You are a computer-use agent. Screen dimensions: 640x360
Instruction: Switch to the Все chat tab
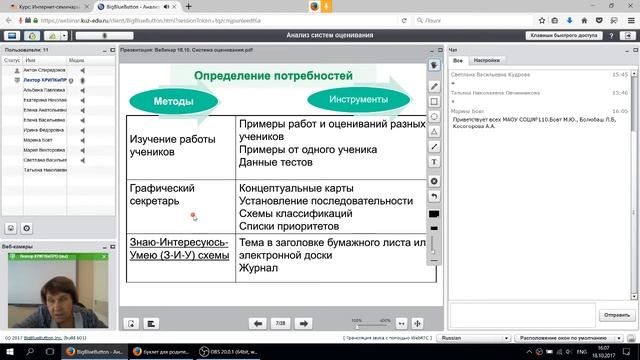[458, 60]
